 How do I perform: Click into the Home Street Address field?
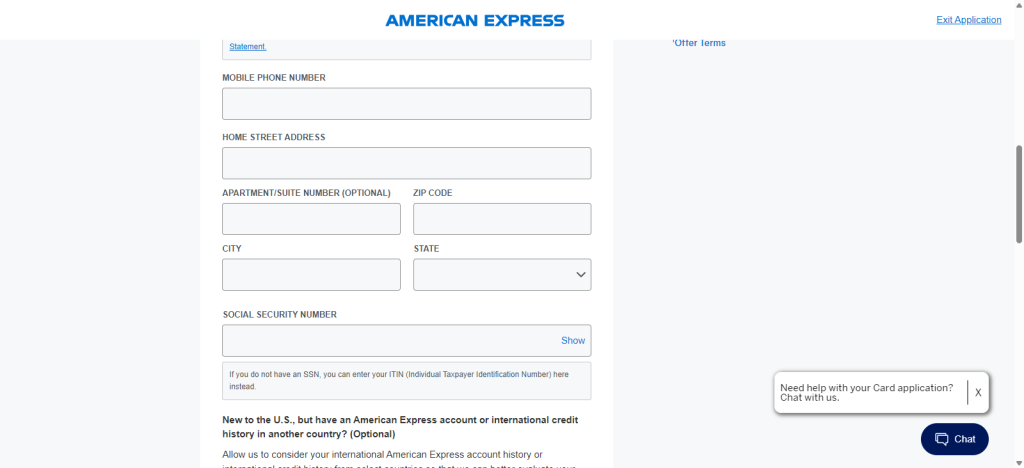point(406,163)
